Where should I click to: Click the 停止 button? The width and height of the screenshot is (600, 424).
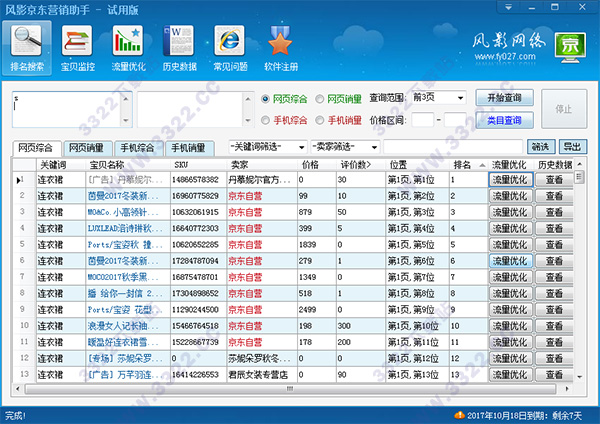(x=564, y=109)
